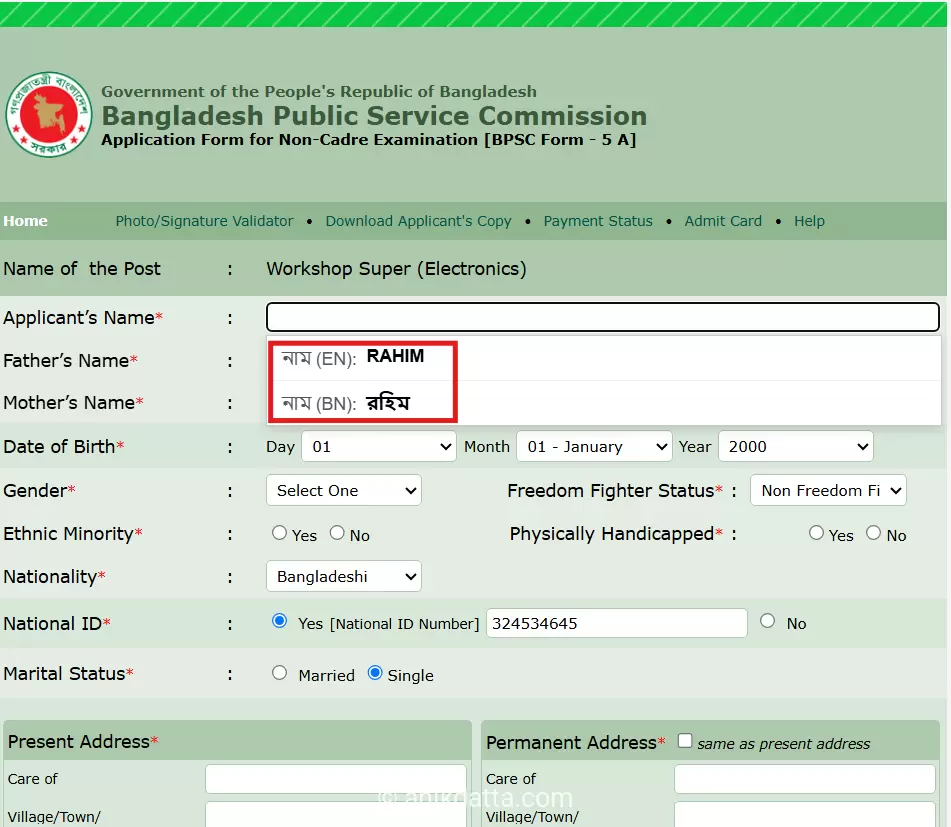Select No for National ID
Screen dimensions: 951x827
click(x=767, y=621)
